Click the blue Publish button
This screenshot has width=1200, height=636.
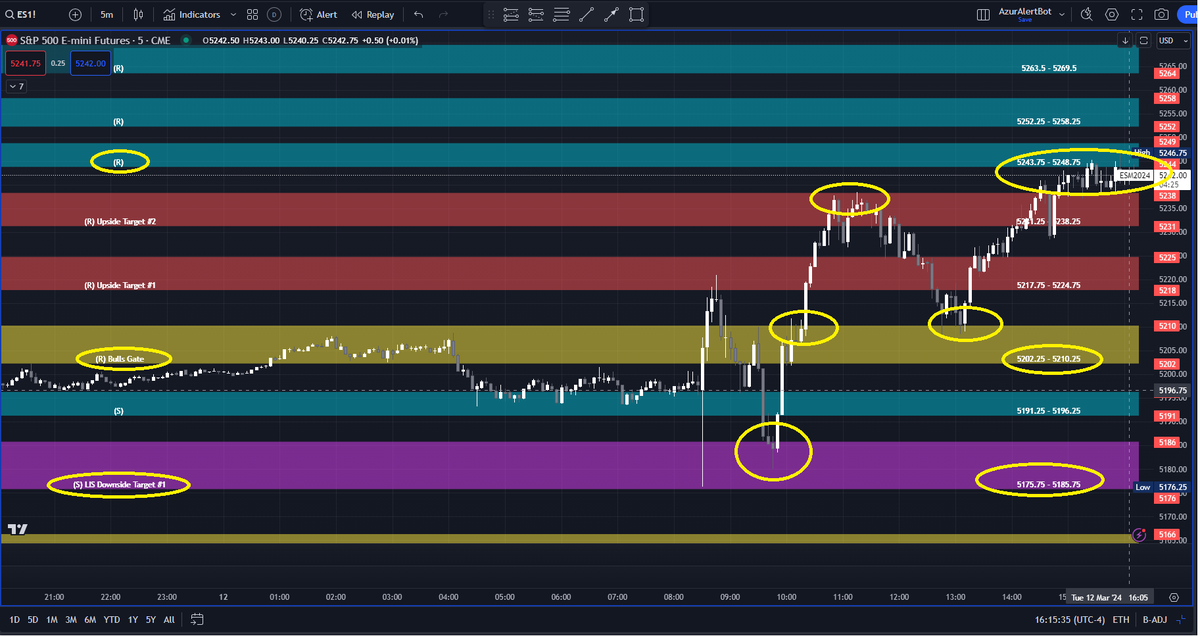1188,15
